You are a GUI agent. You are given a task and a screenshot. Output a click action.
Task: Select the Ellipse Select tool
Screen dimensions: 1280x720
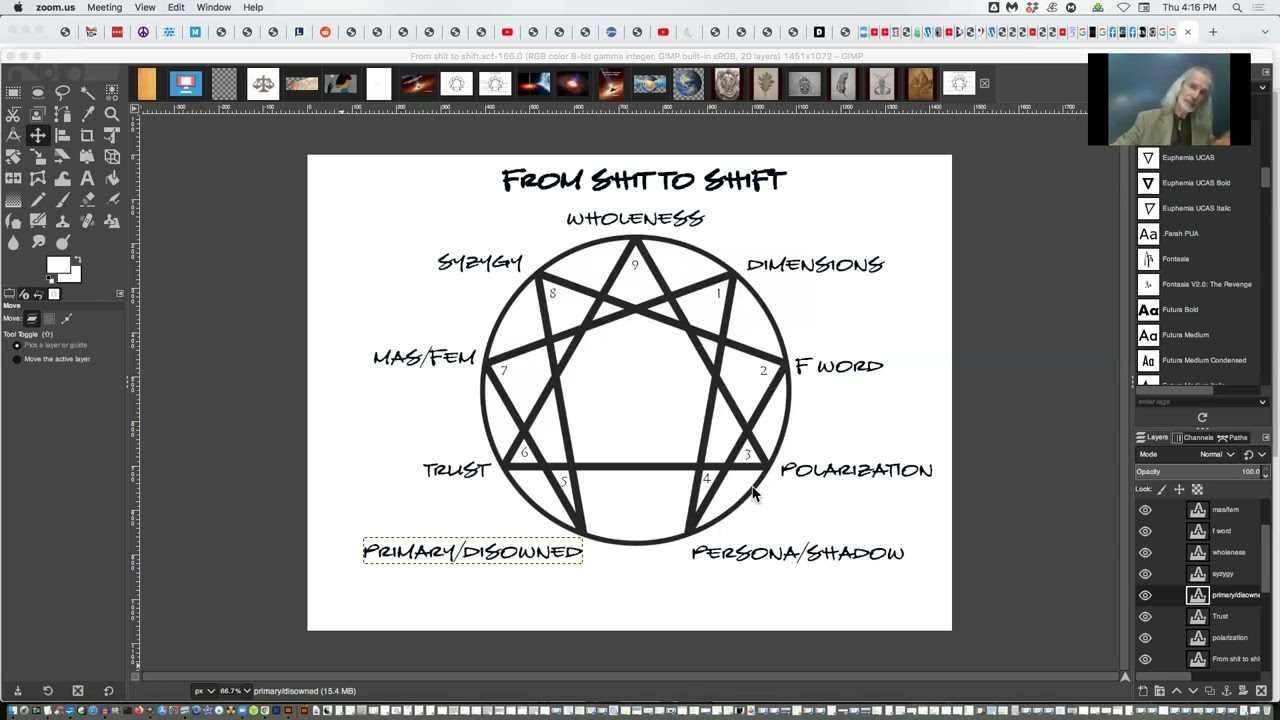click(37, 92)
